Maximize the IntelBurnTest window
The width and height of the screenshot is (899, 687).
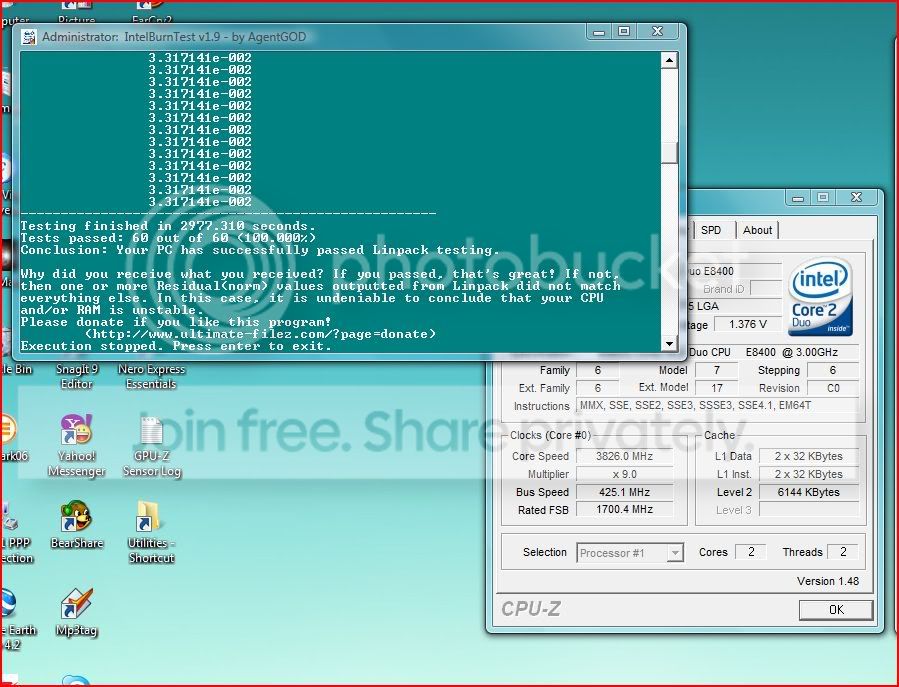tap(624, 32)
